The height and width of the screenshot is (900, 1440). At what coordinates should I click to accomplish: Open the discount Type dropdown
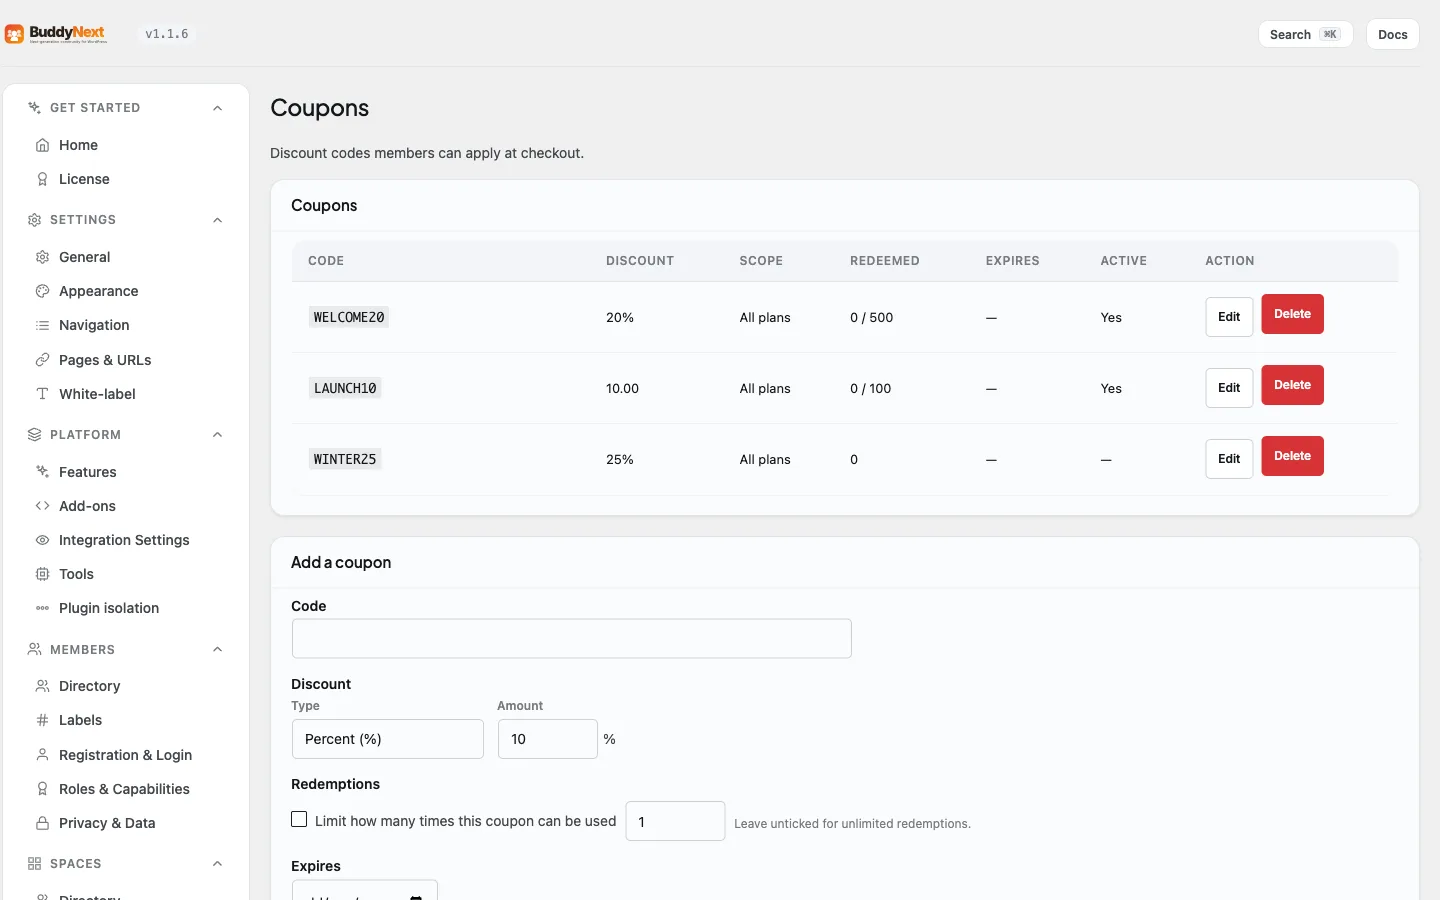click(388, 739)
